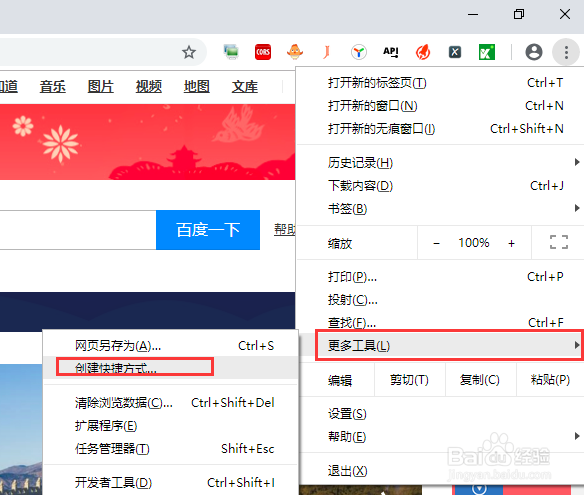Select 清除浏览数据 clear browsing data

point(171,403)
